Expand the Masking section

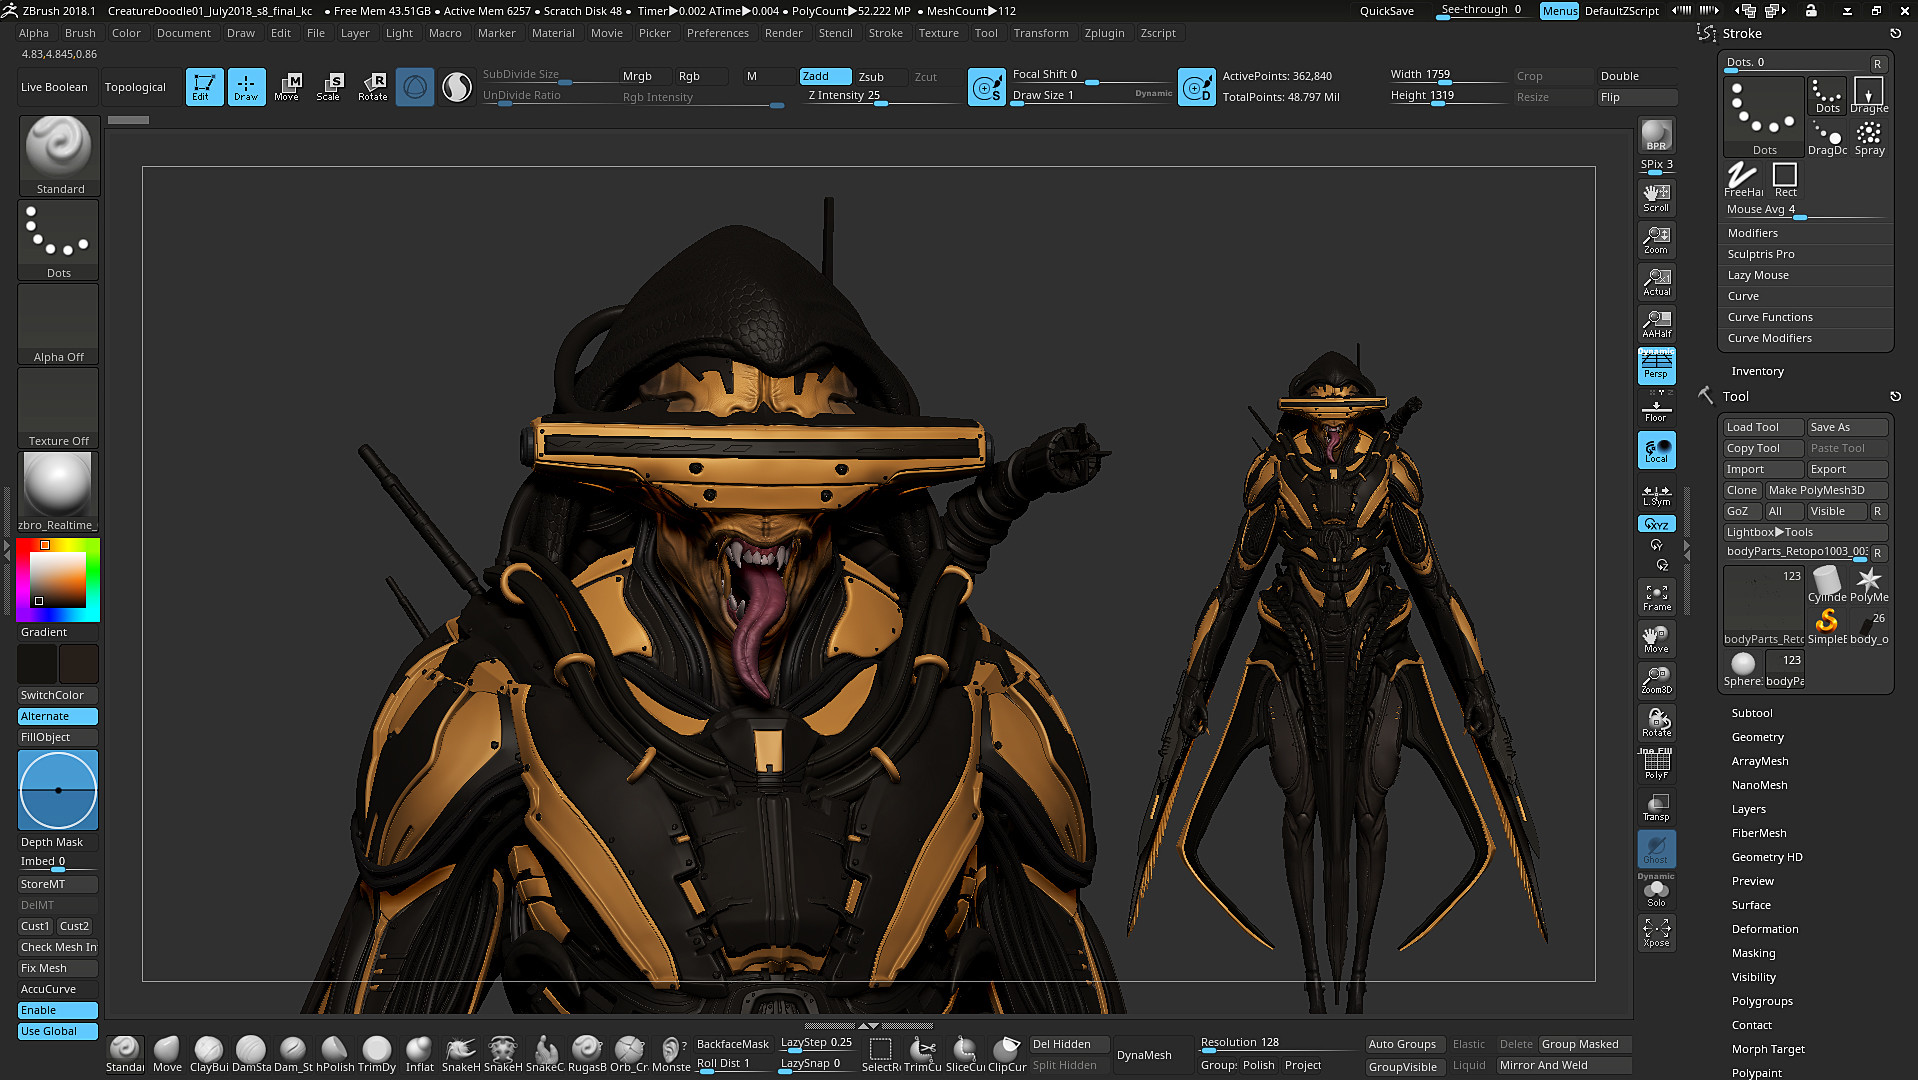point(1753,953)
